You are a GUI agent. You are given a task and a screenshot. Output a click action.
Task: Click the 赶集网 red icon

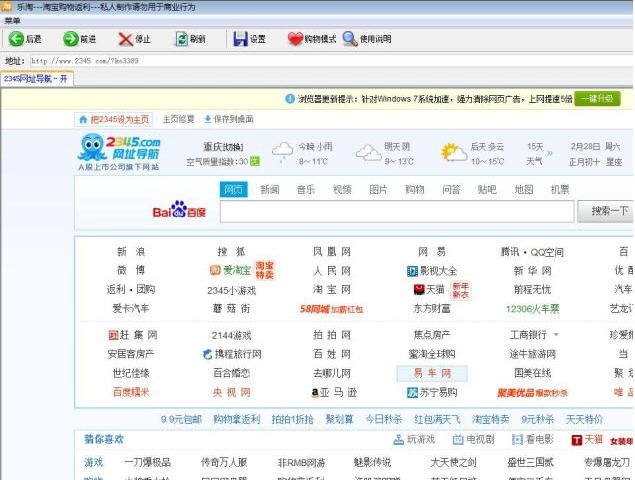[x=113, y=335]
